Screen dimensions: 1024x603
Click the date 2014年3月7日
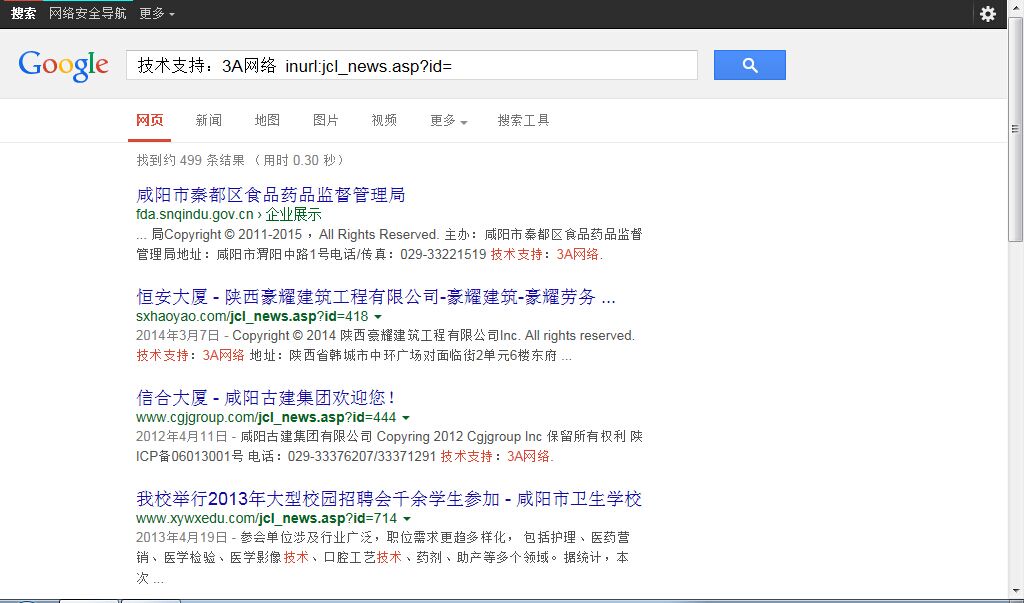point(178,336)
